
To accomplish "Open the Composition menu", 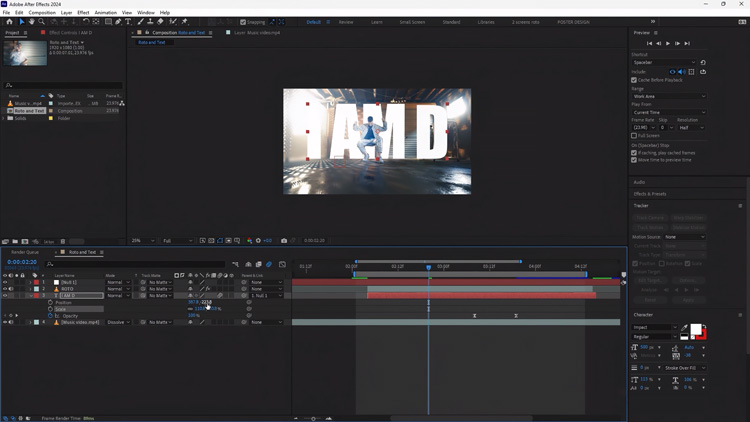I will click(42, 12).
